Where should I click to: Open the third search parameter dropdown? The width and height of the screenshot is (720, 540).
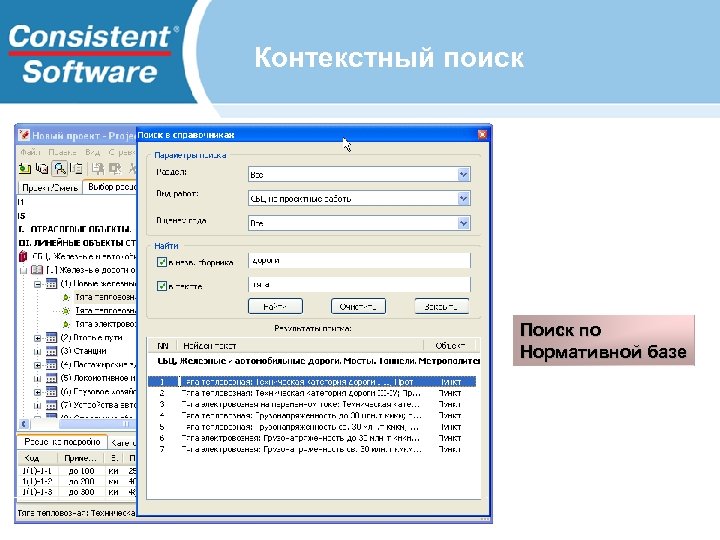click(463, 223)
